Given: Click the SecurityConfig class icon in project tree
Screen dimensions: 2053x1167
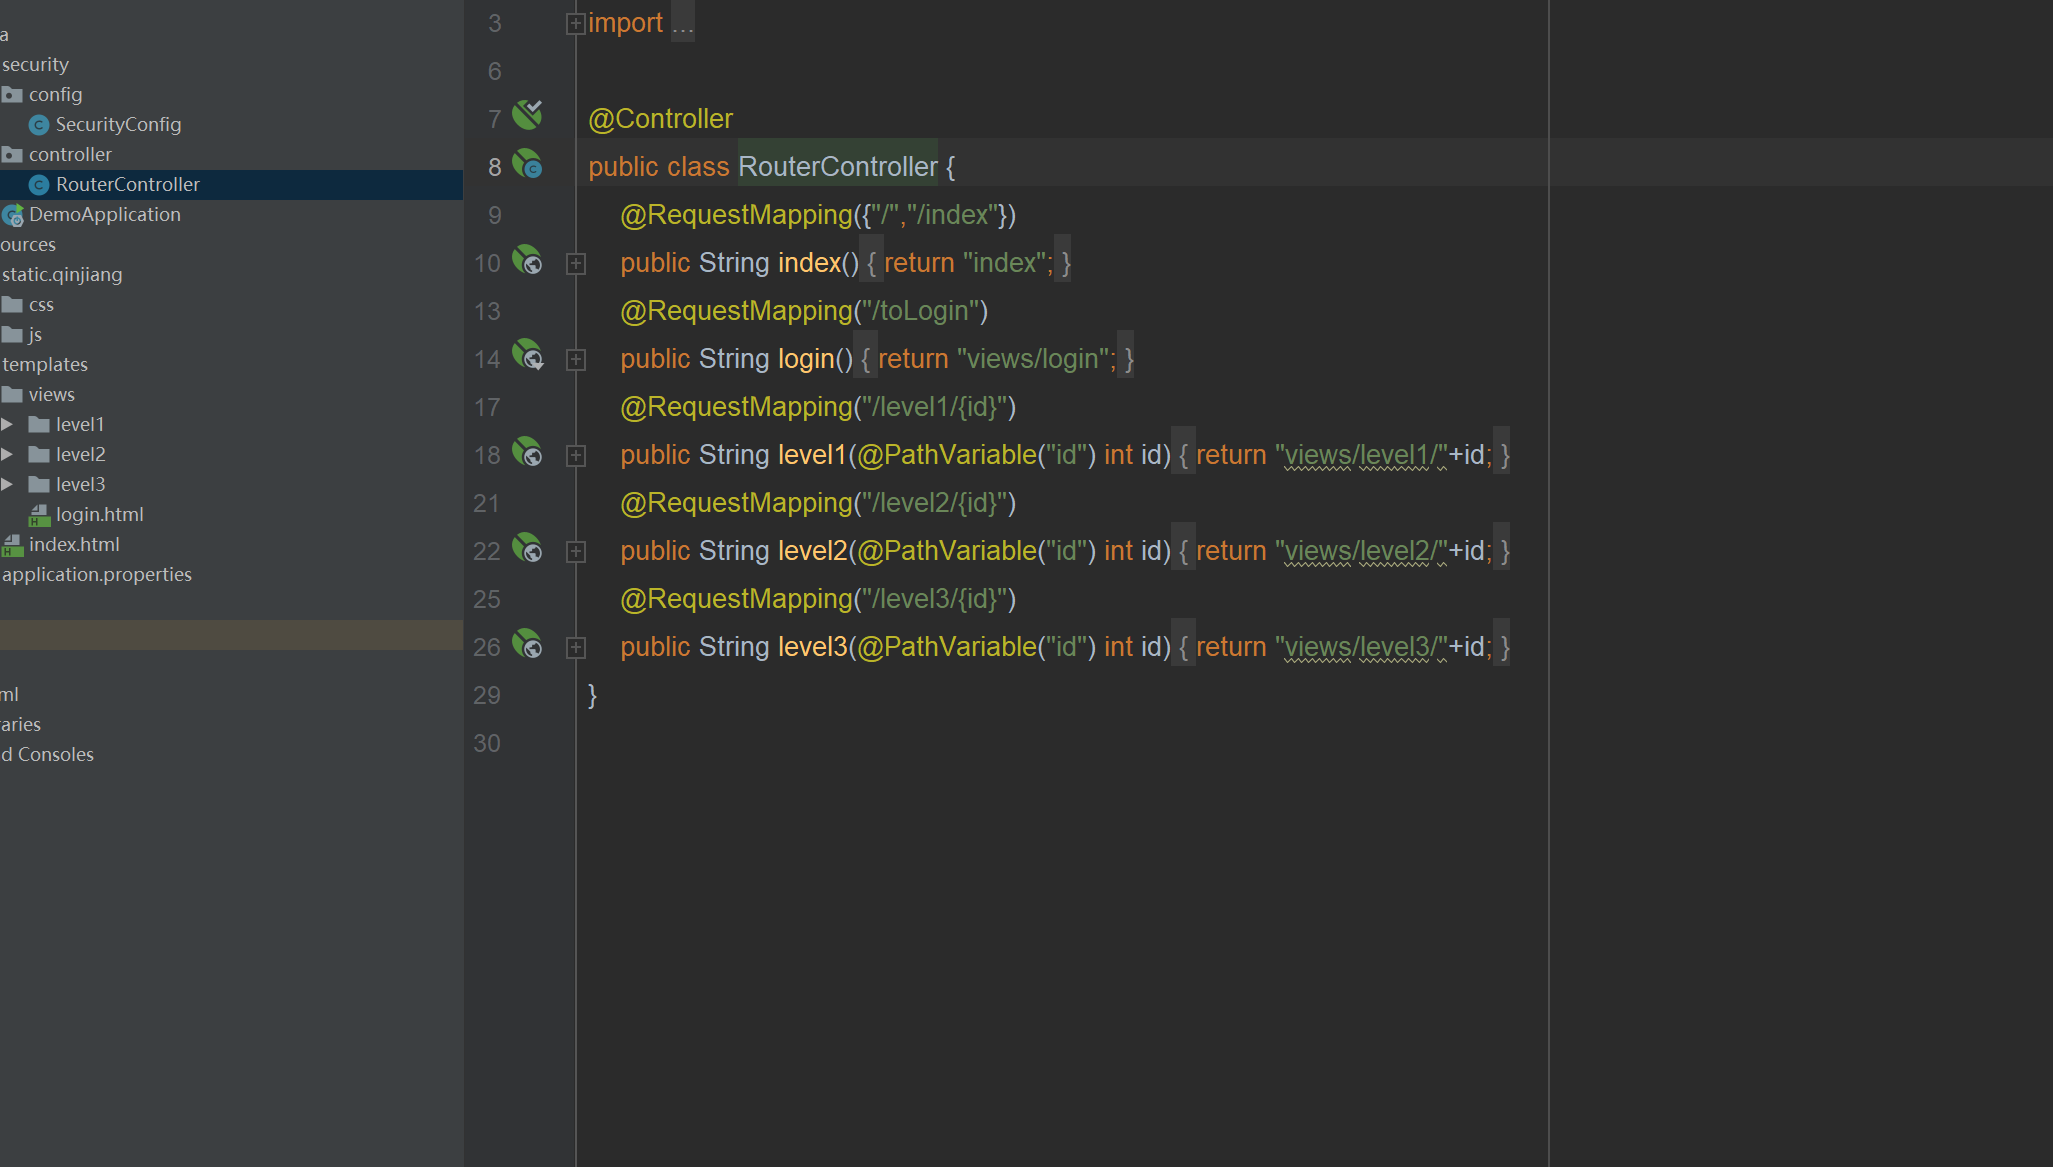Looking at the screenshot, I should (x=39, y=125).
